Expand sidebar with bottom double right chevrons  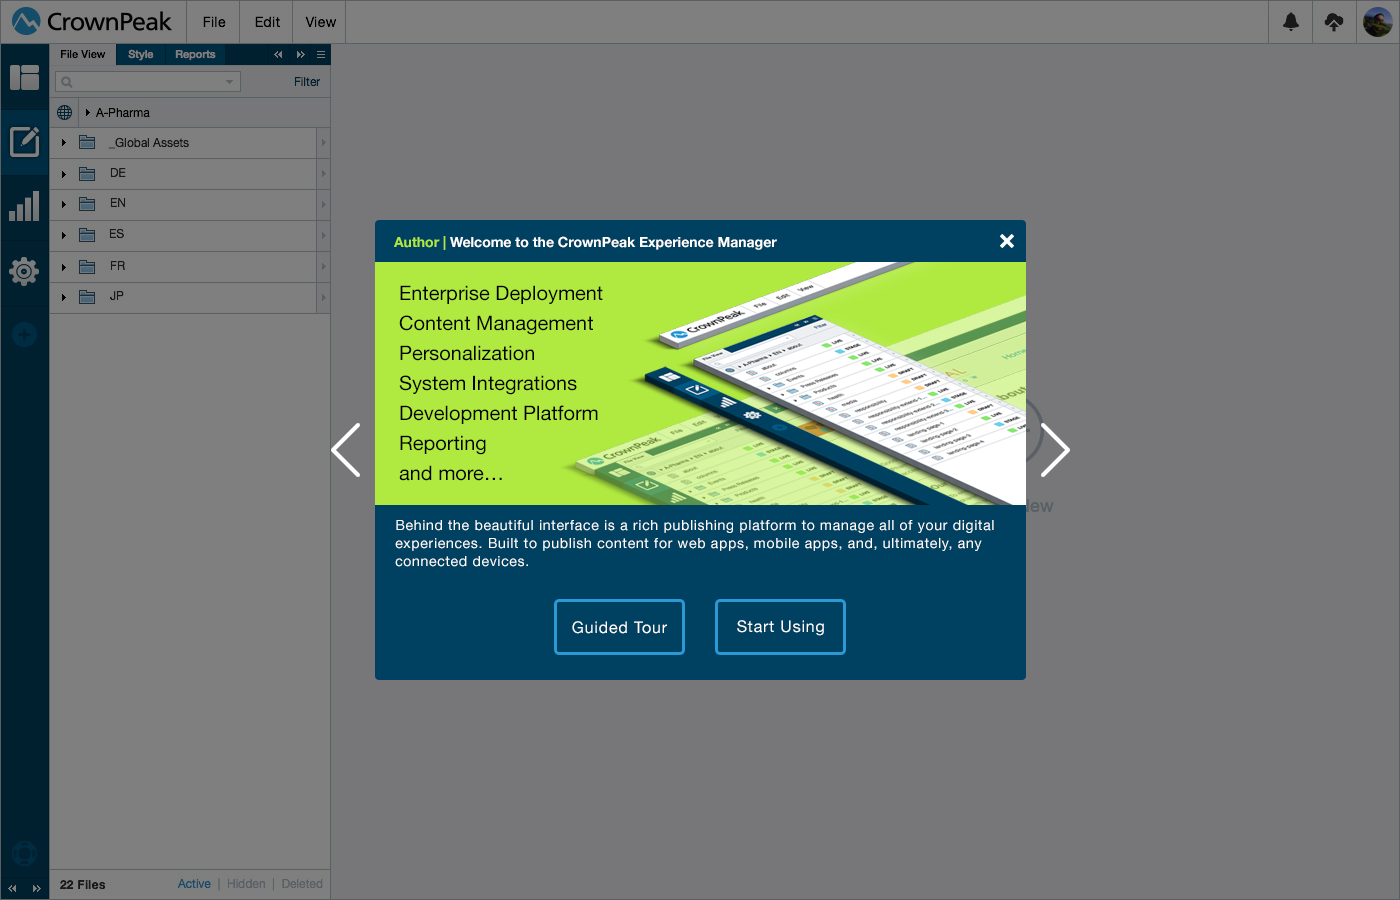[36, 888]
